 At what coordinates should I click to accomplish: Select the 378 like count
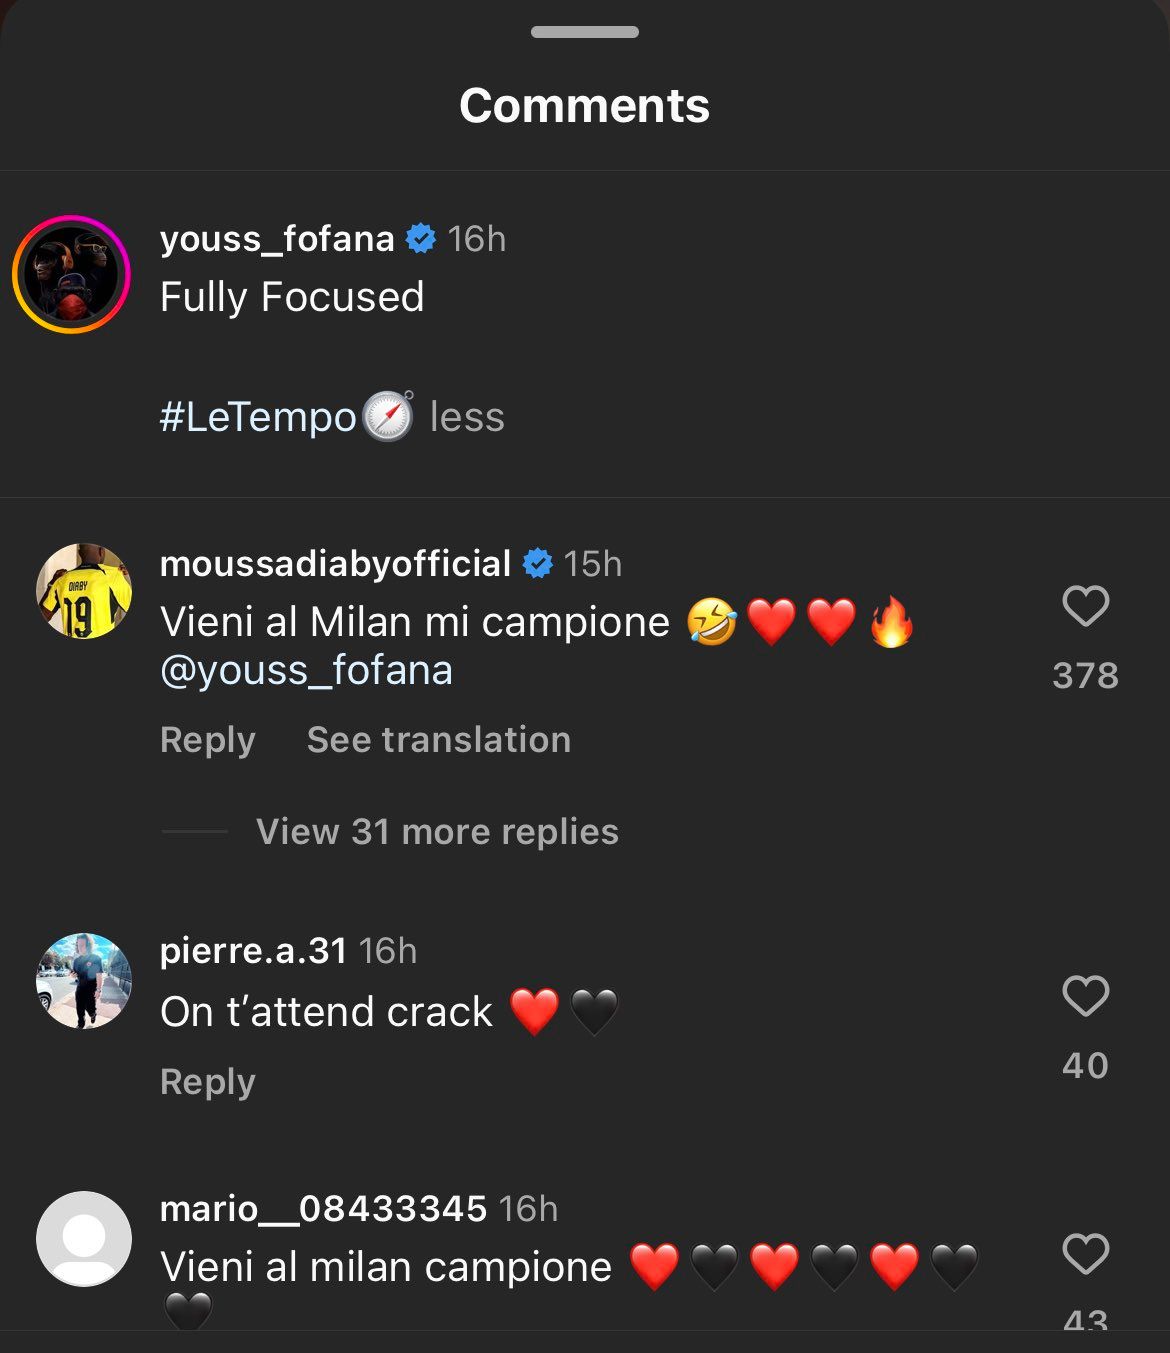[1086, 675]
